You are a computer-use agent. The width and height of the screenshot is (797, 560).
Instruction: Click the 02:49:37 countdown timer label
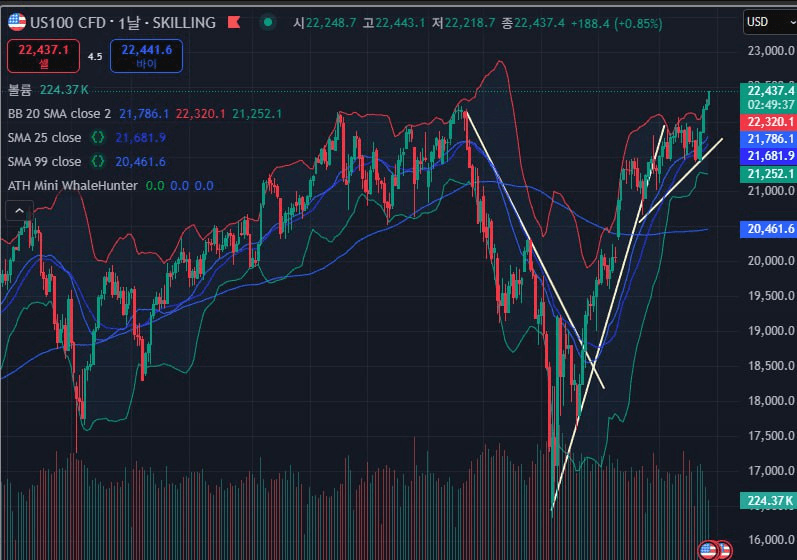click(770, 105)
